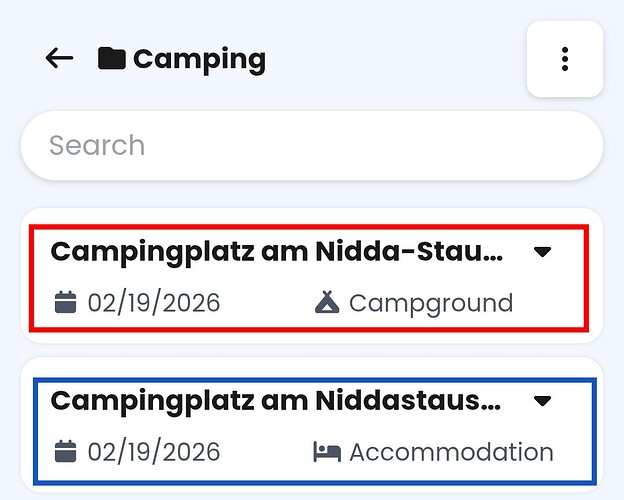624x500 pixels.
Task: Click the Camping collection title
Action: pyautogui.click(x=199, y=59)
